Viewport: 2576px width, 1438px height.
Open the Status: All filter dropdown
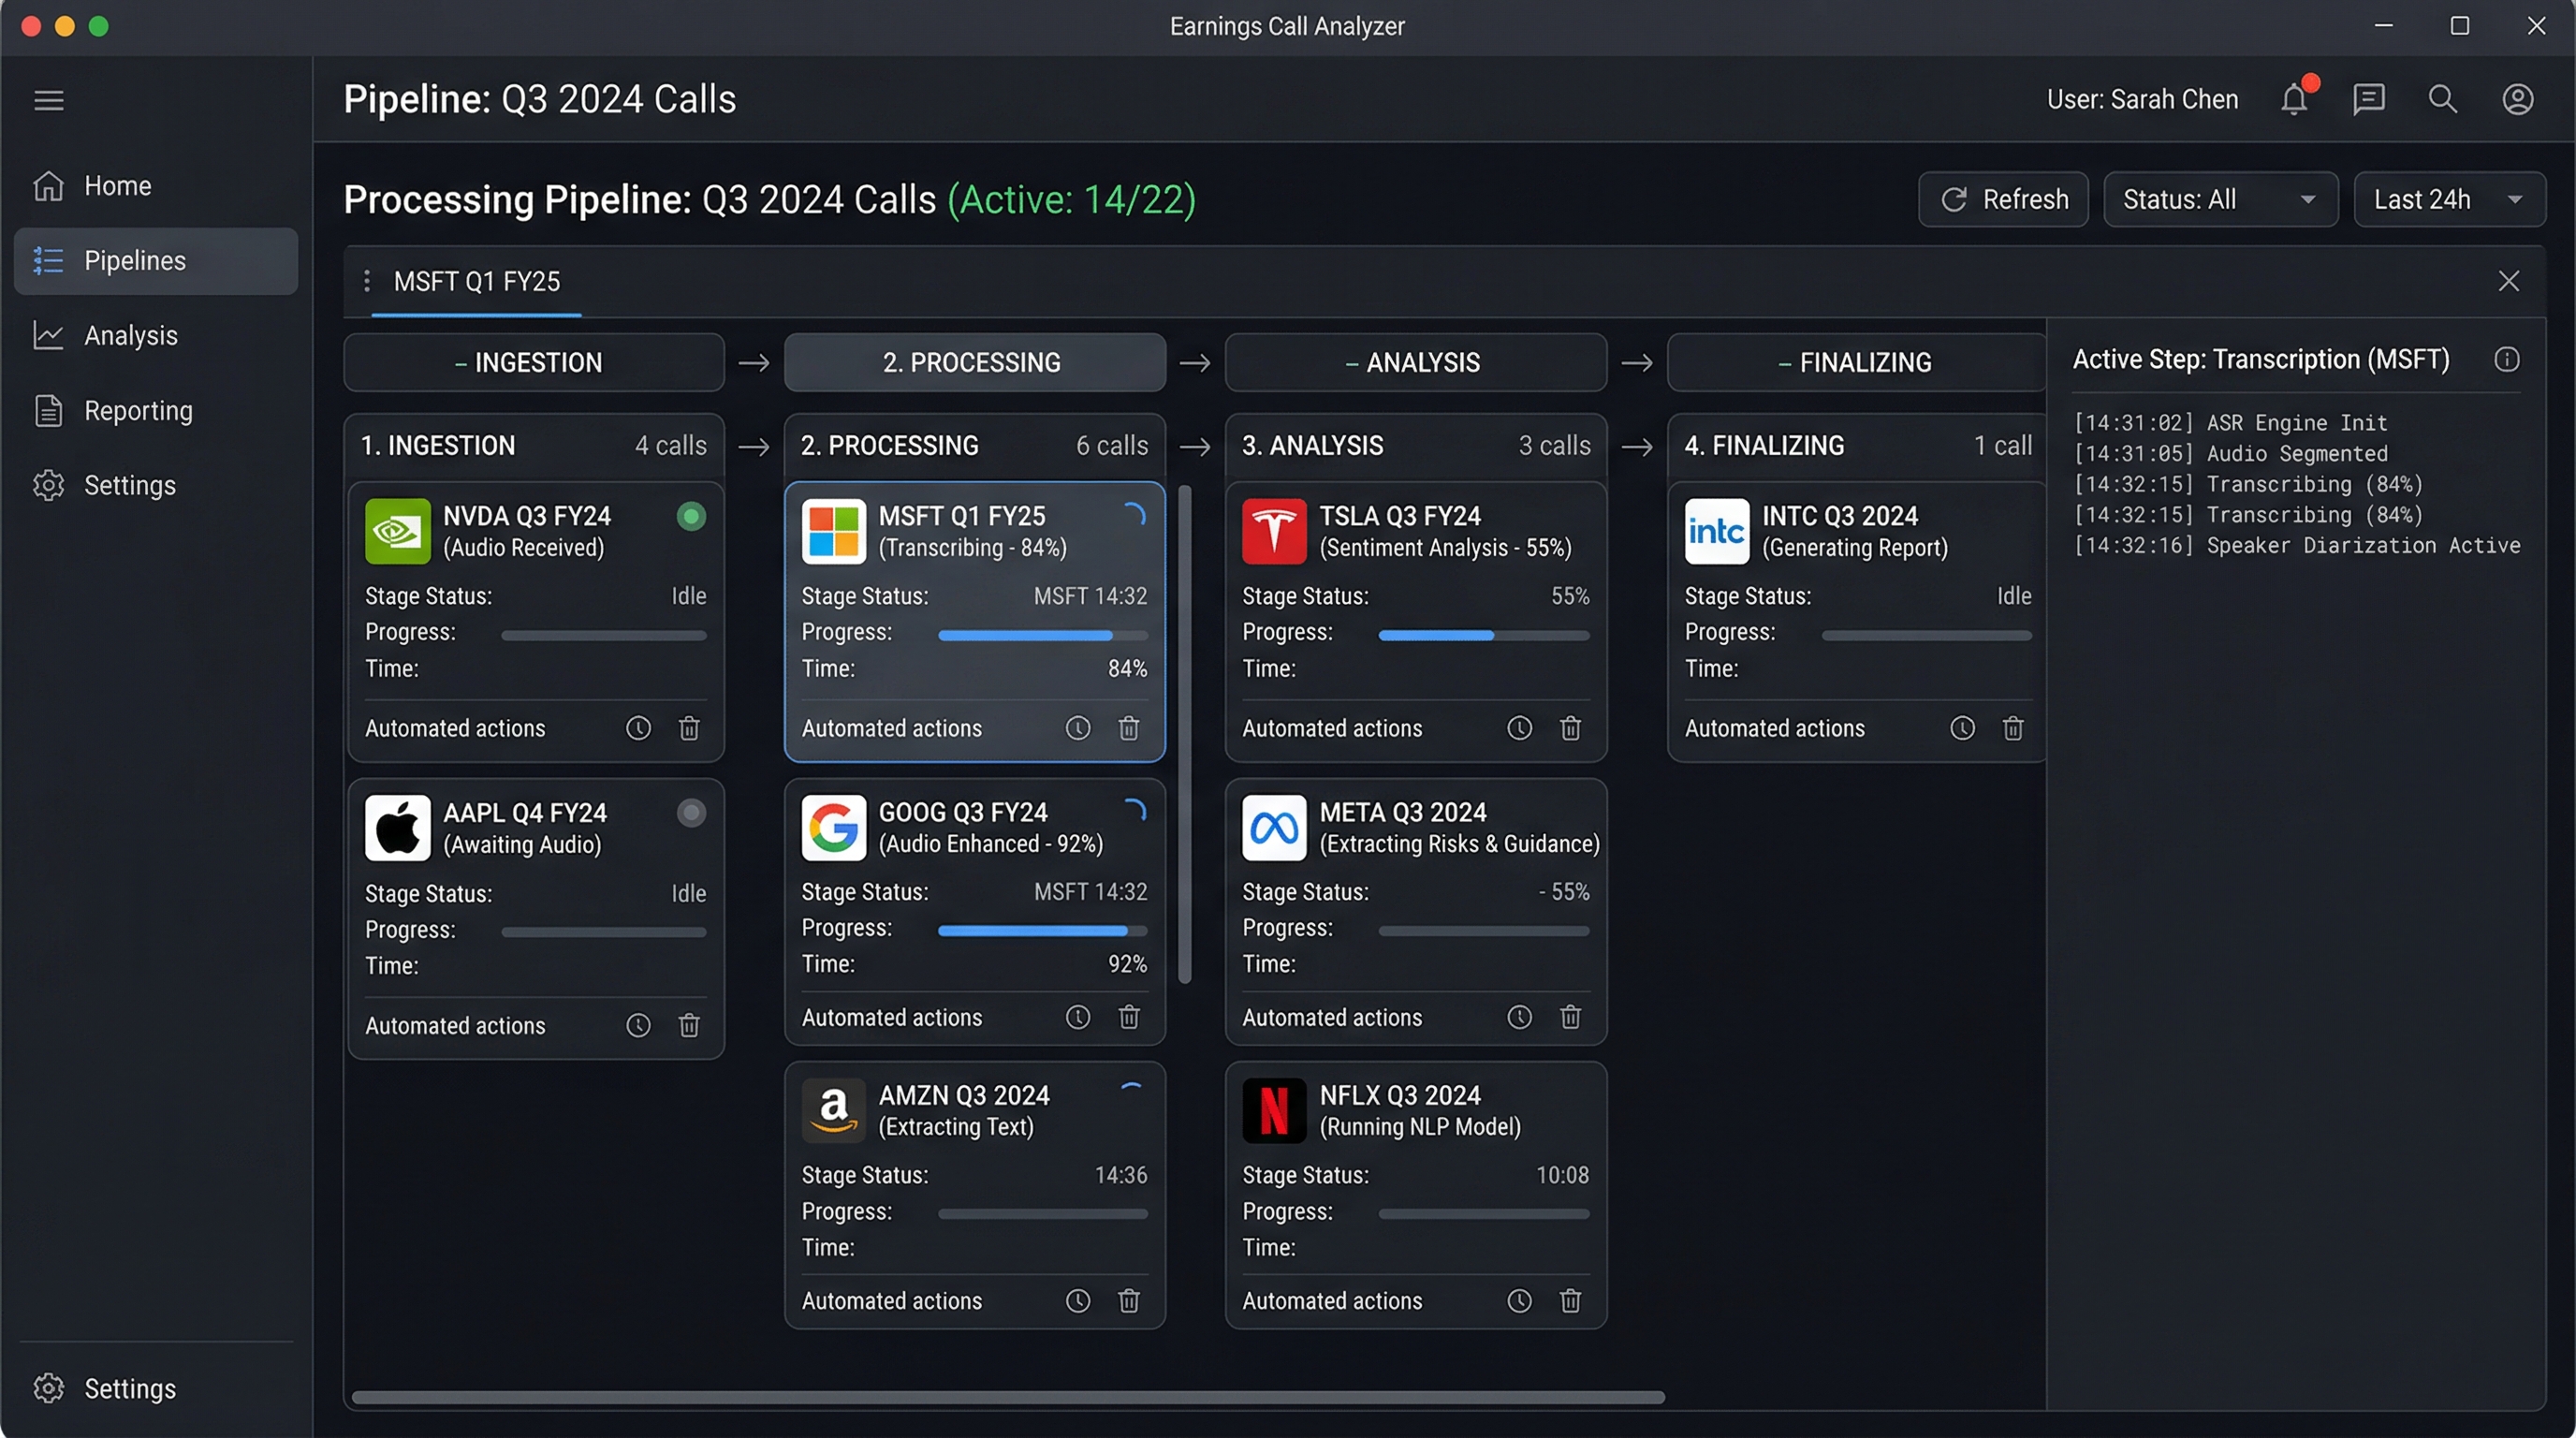[x=2221, y=199]
